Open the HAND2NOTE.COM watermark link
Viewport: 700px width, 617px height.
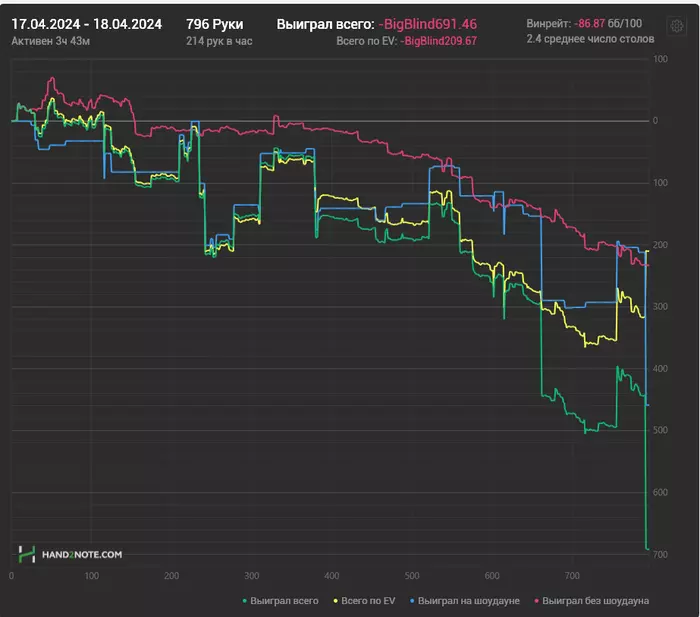click(82, 554)
